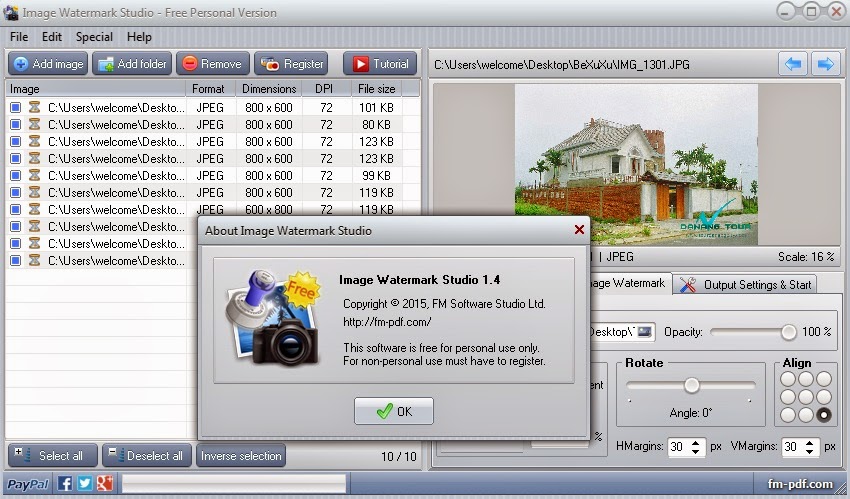Click the Add folder button
Screen dimensions: 850x499
coord(132,64)
